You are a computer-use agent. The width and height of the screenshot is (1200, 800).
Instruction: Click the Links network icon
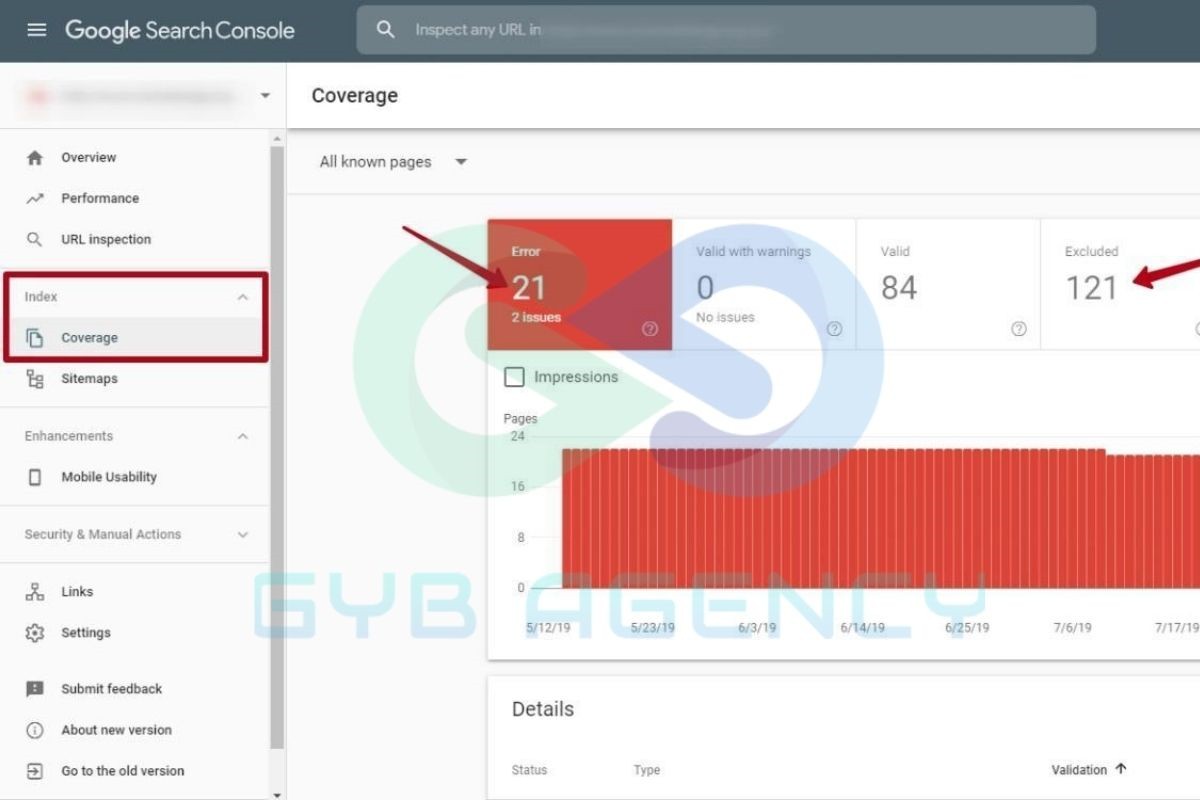click(35, 592)
